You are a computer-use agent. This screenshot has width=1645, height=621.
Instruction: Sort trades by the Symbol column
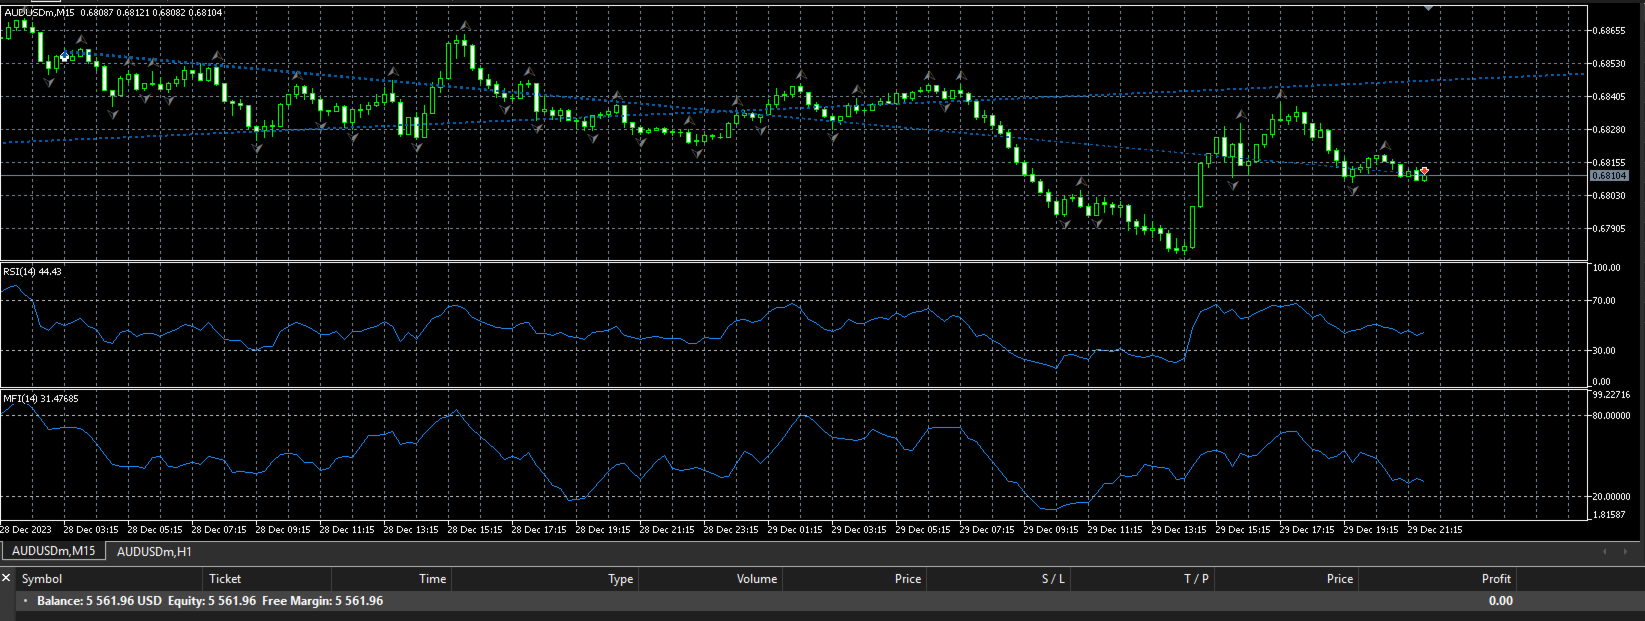click(42, 579)
